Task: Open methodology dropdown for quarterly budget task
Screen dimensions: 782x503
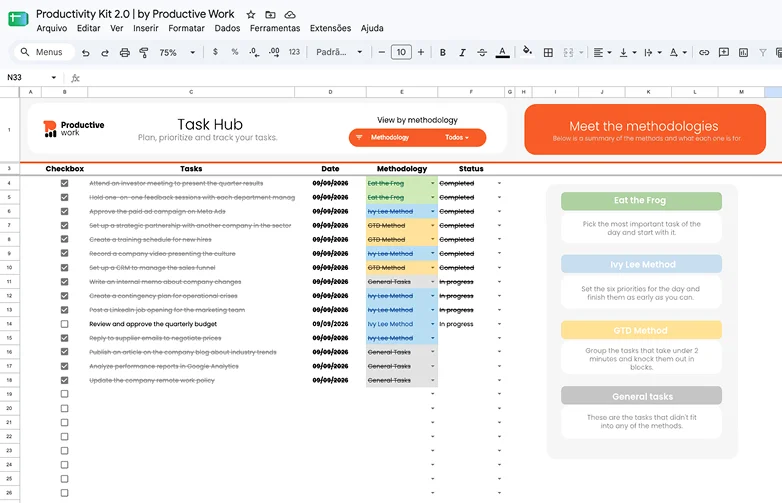Action: coord(432,324)
